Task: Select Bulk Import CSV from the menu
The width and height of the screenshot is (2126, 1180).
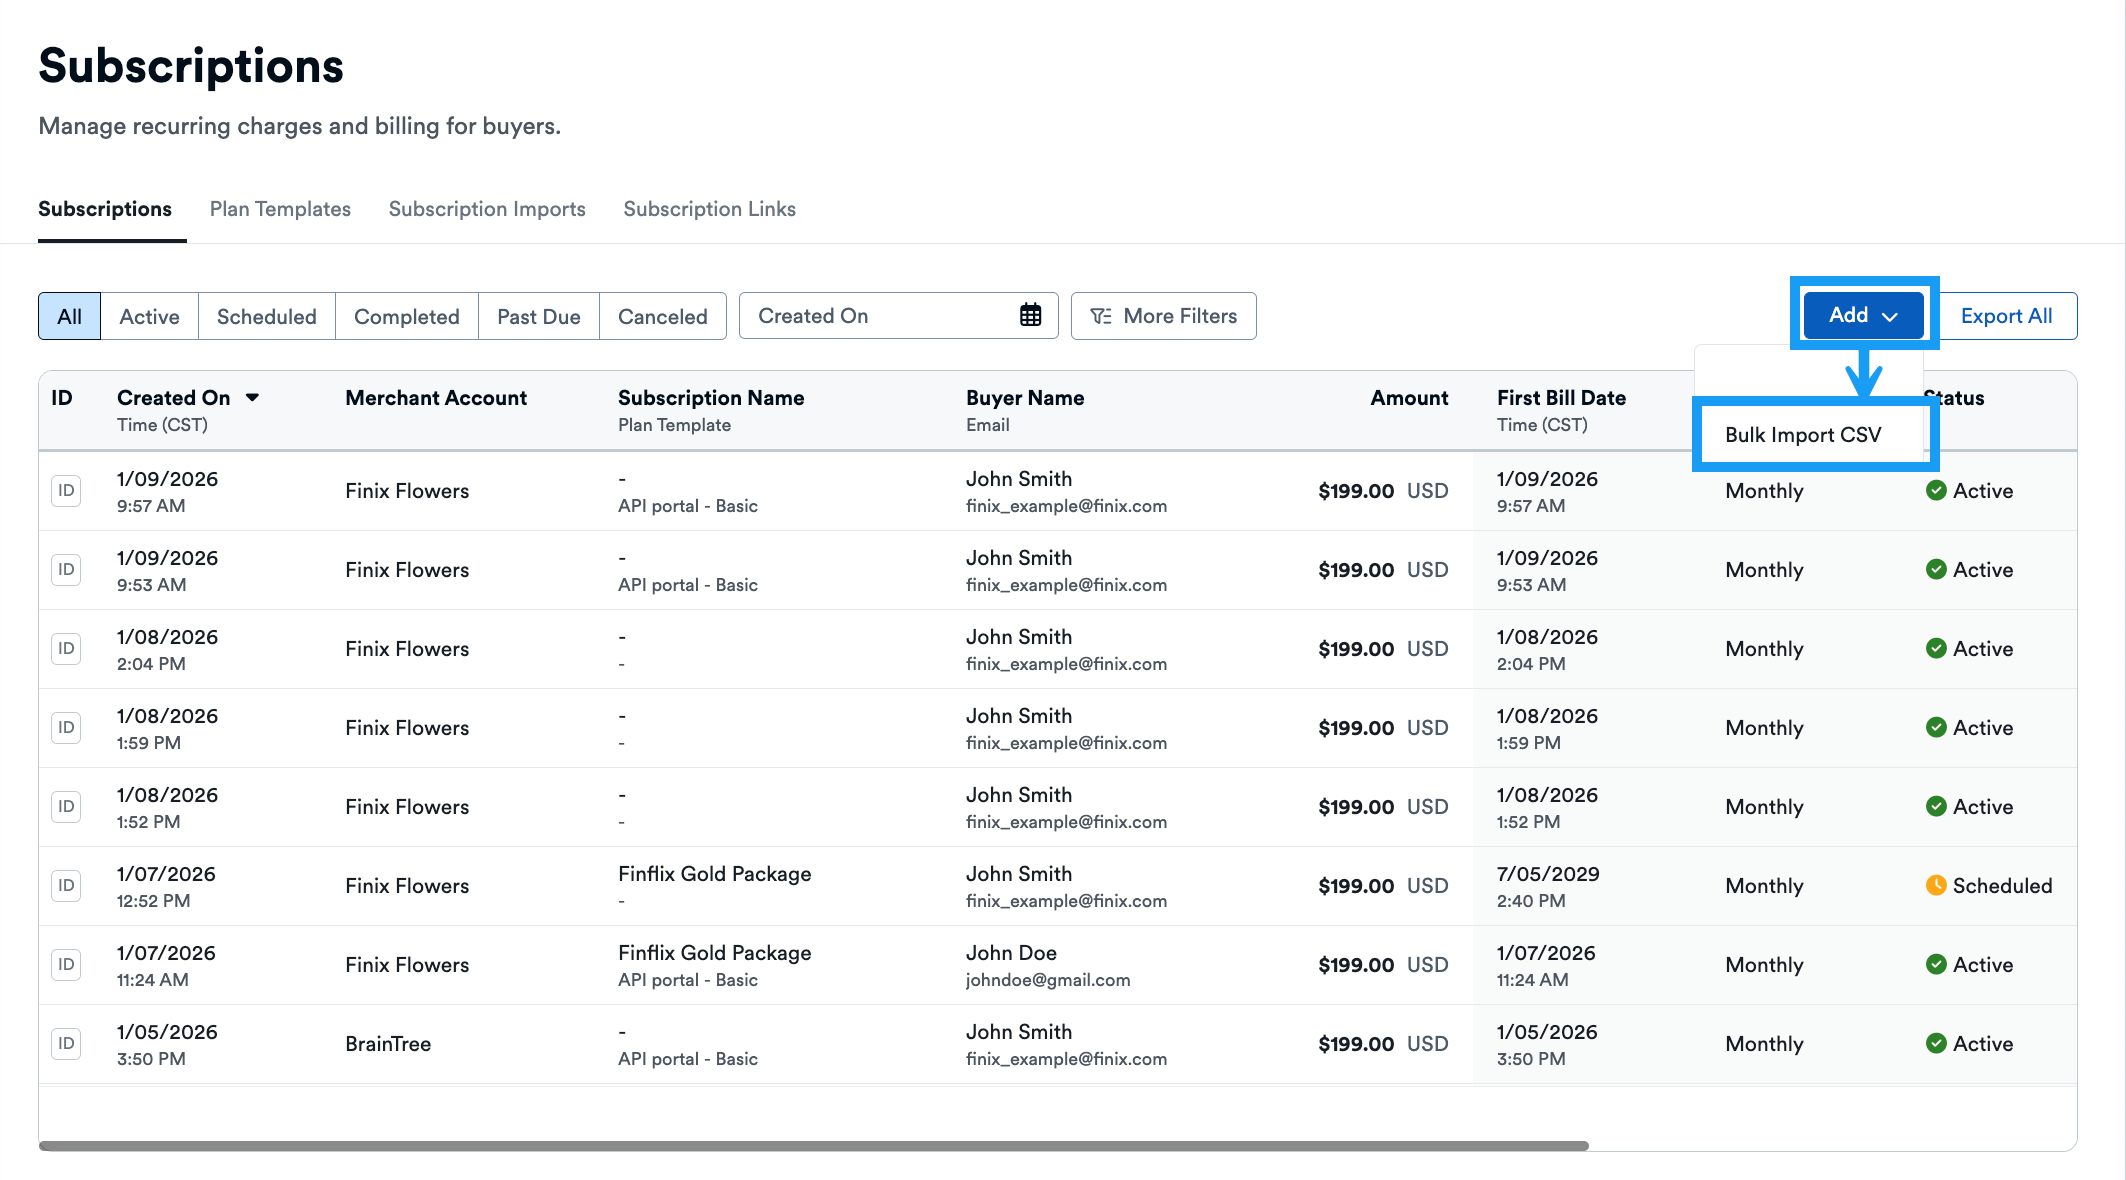Action: 1802,434
